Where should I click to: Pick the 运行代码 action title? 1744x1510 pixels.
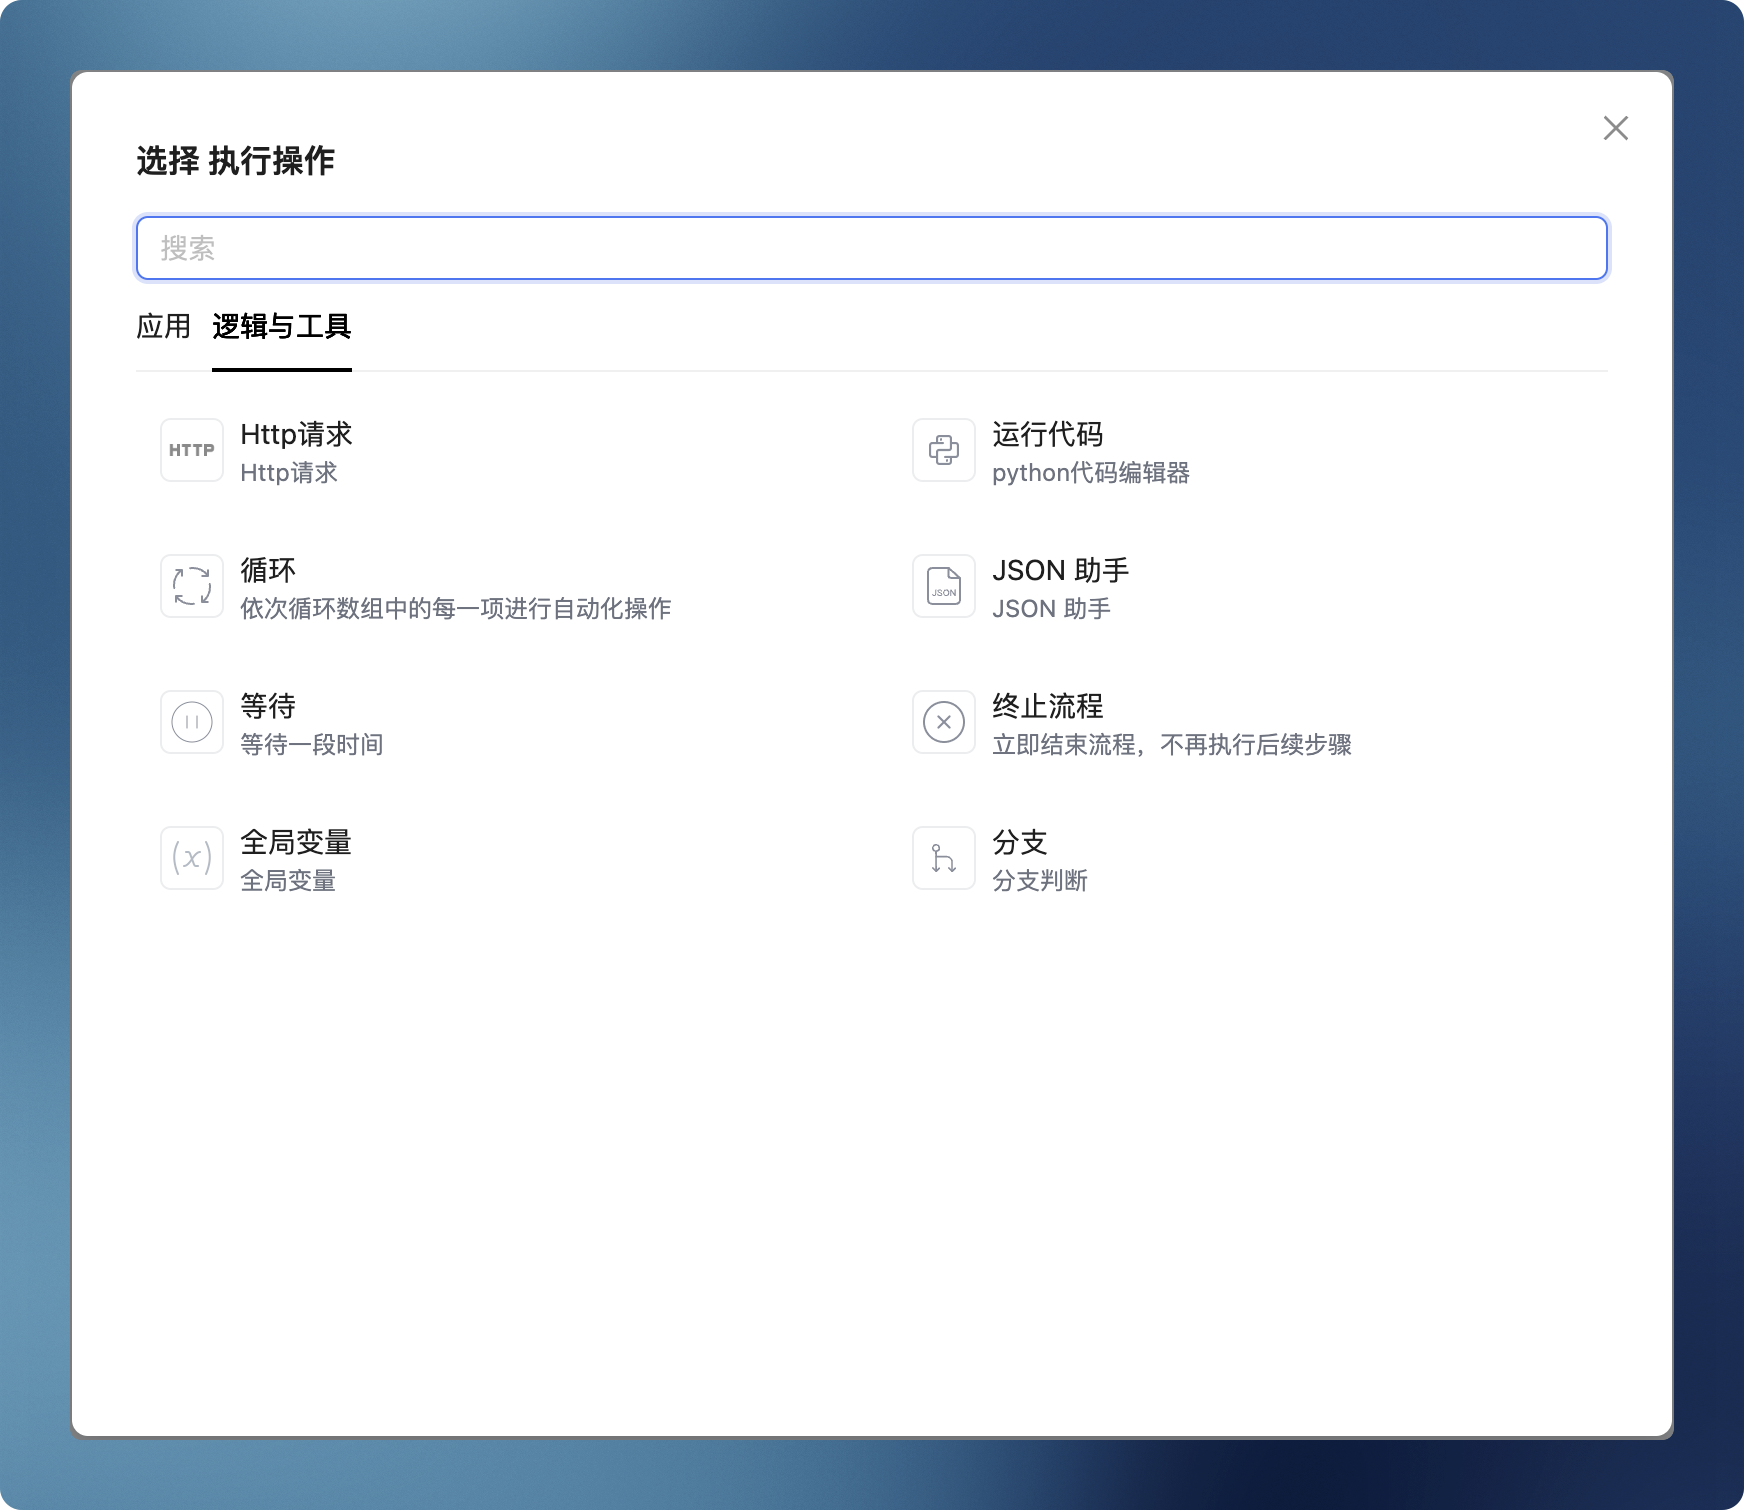(x=1047, y=434)
